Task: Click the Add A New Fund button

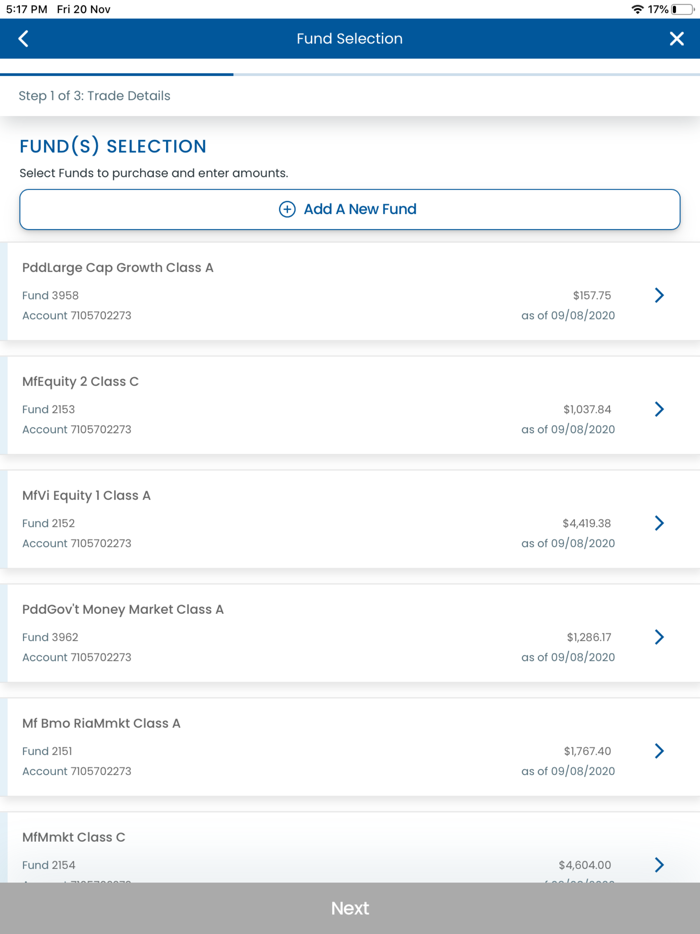Action: (349, 209)
